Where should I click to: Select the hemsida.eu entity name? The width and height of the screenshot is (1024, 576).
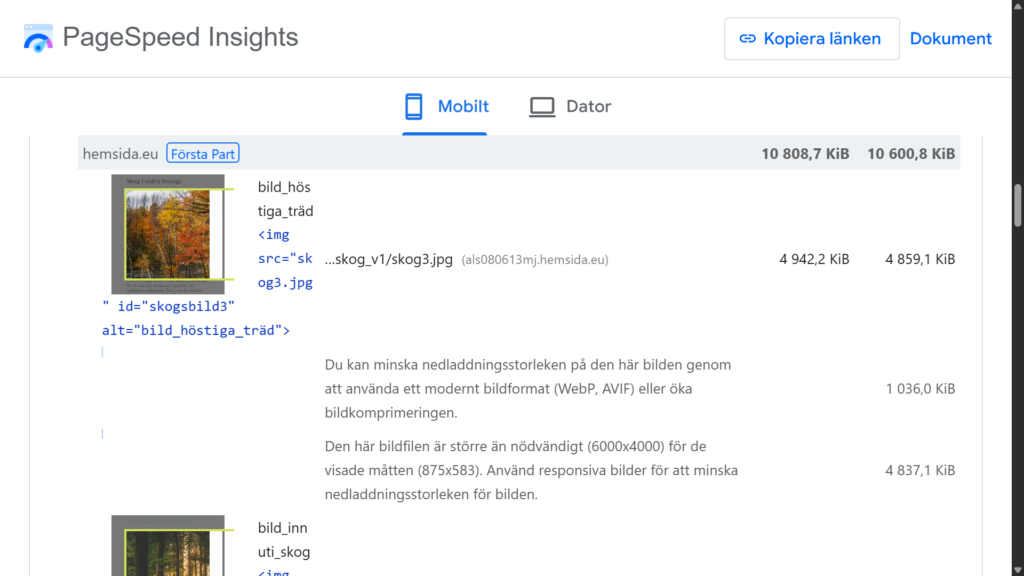pyautogui.click(x=120, y=154)
